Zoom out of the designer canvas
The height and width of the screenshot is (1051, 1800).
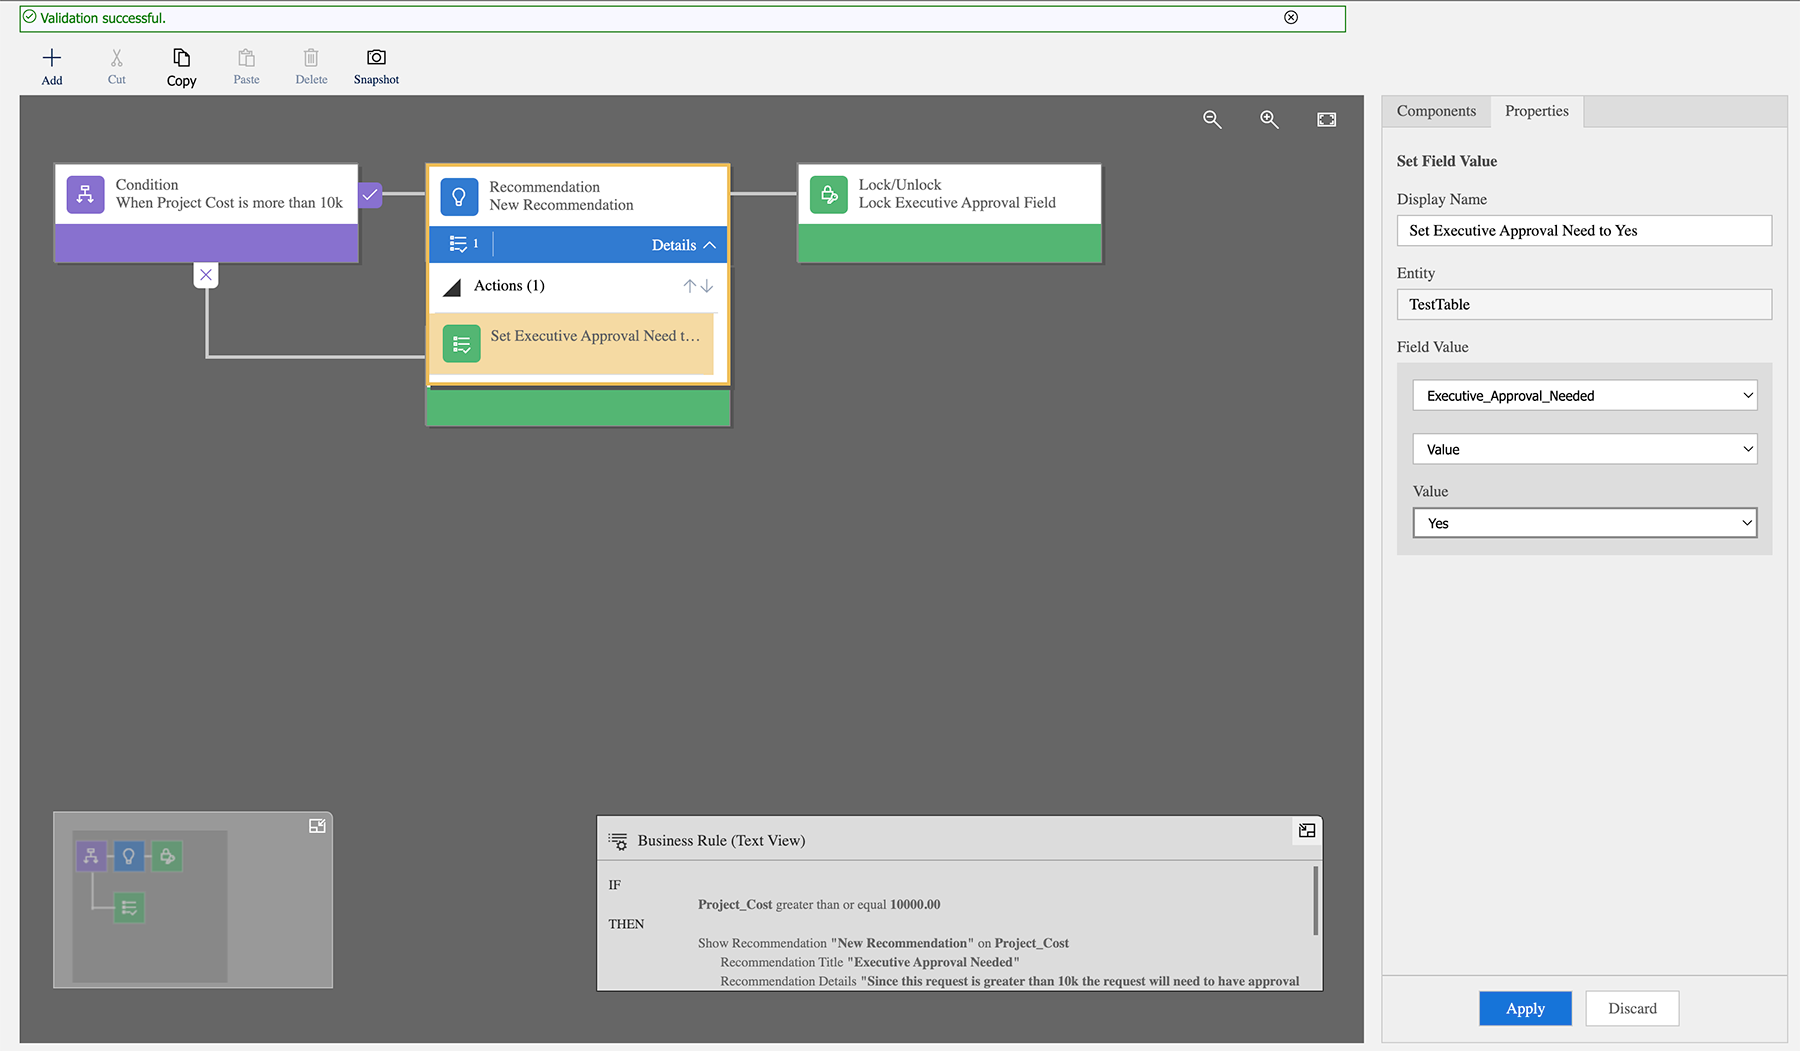click(x=1212, y=119)
